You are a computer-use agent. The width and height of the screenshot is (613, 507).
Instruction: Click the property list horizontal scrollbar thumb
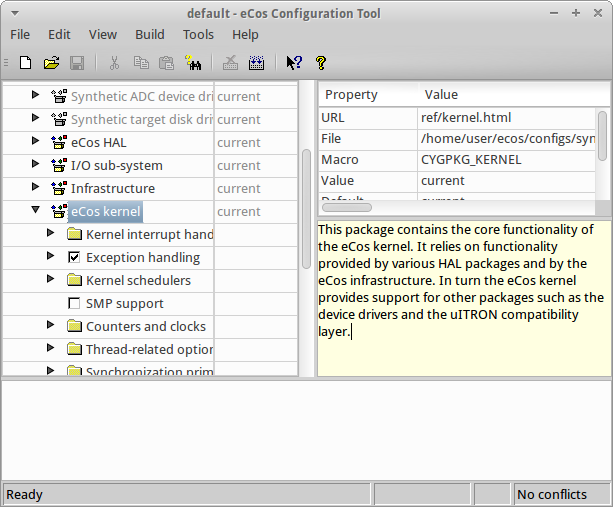click(x=346, y=207)
